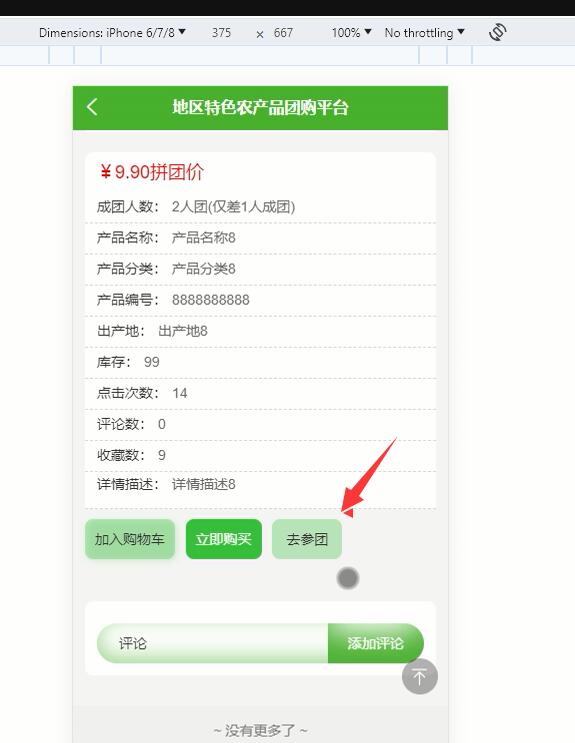Viewport: 575px width, 743px height.
Task: Click the viewport width 375 field
Action: pyautogui.click(x=221, y=33)
